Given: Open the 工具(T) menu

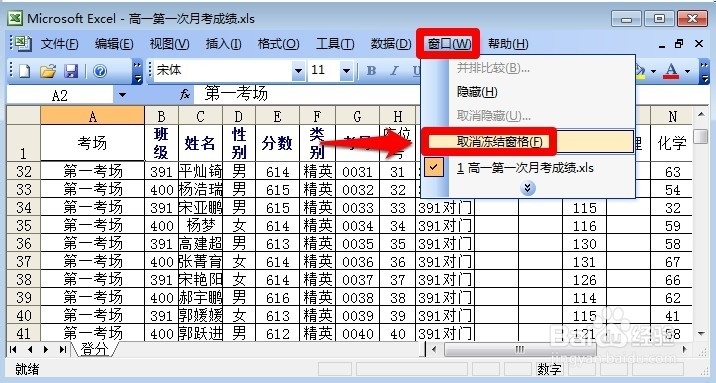Looking at the screenshot, I should click(335, 44).
